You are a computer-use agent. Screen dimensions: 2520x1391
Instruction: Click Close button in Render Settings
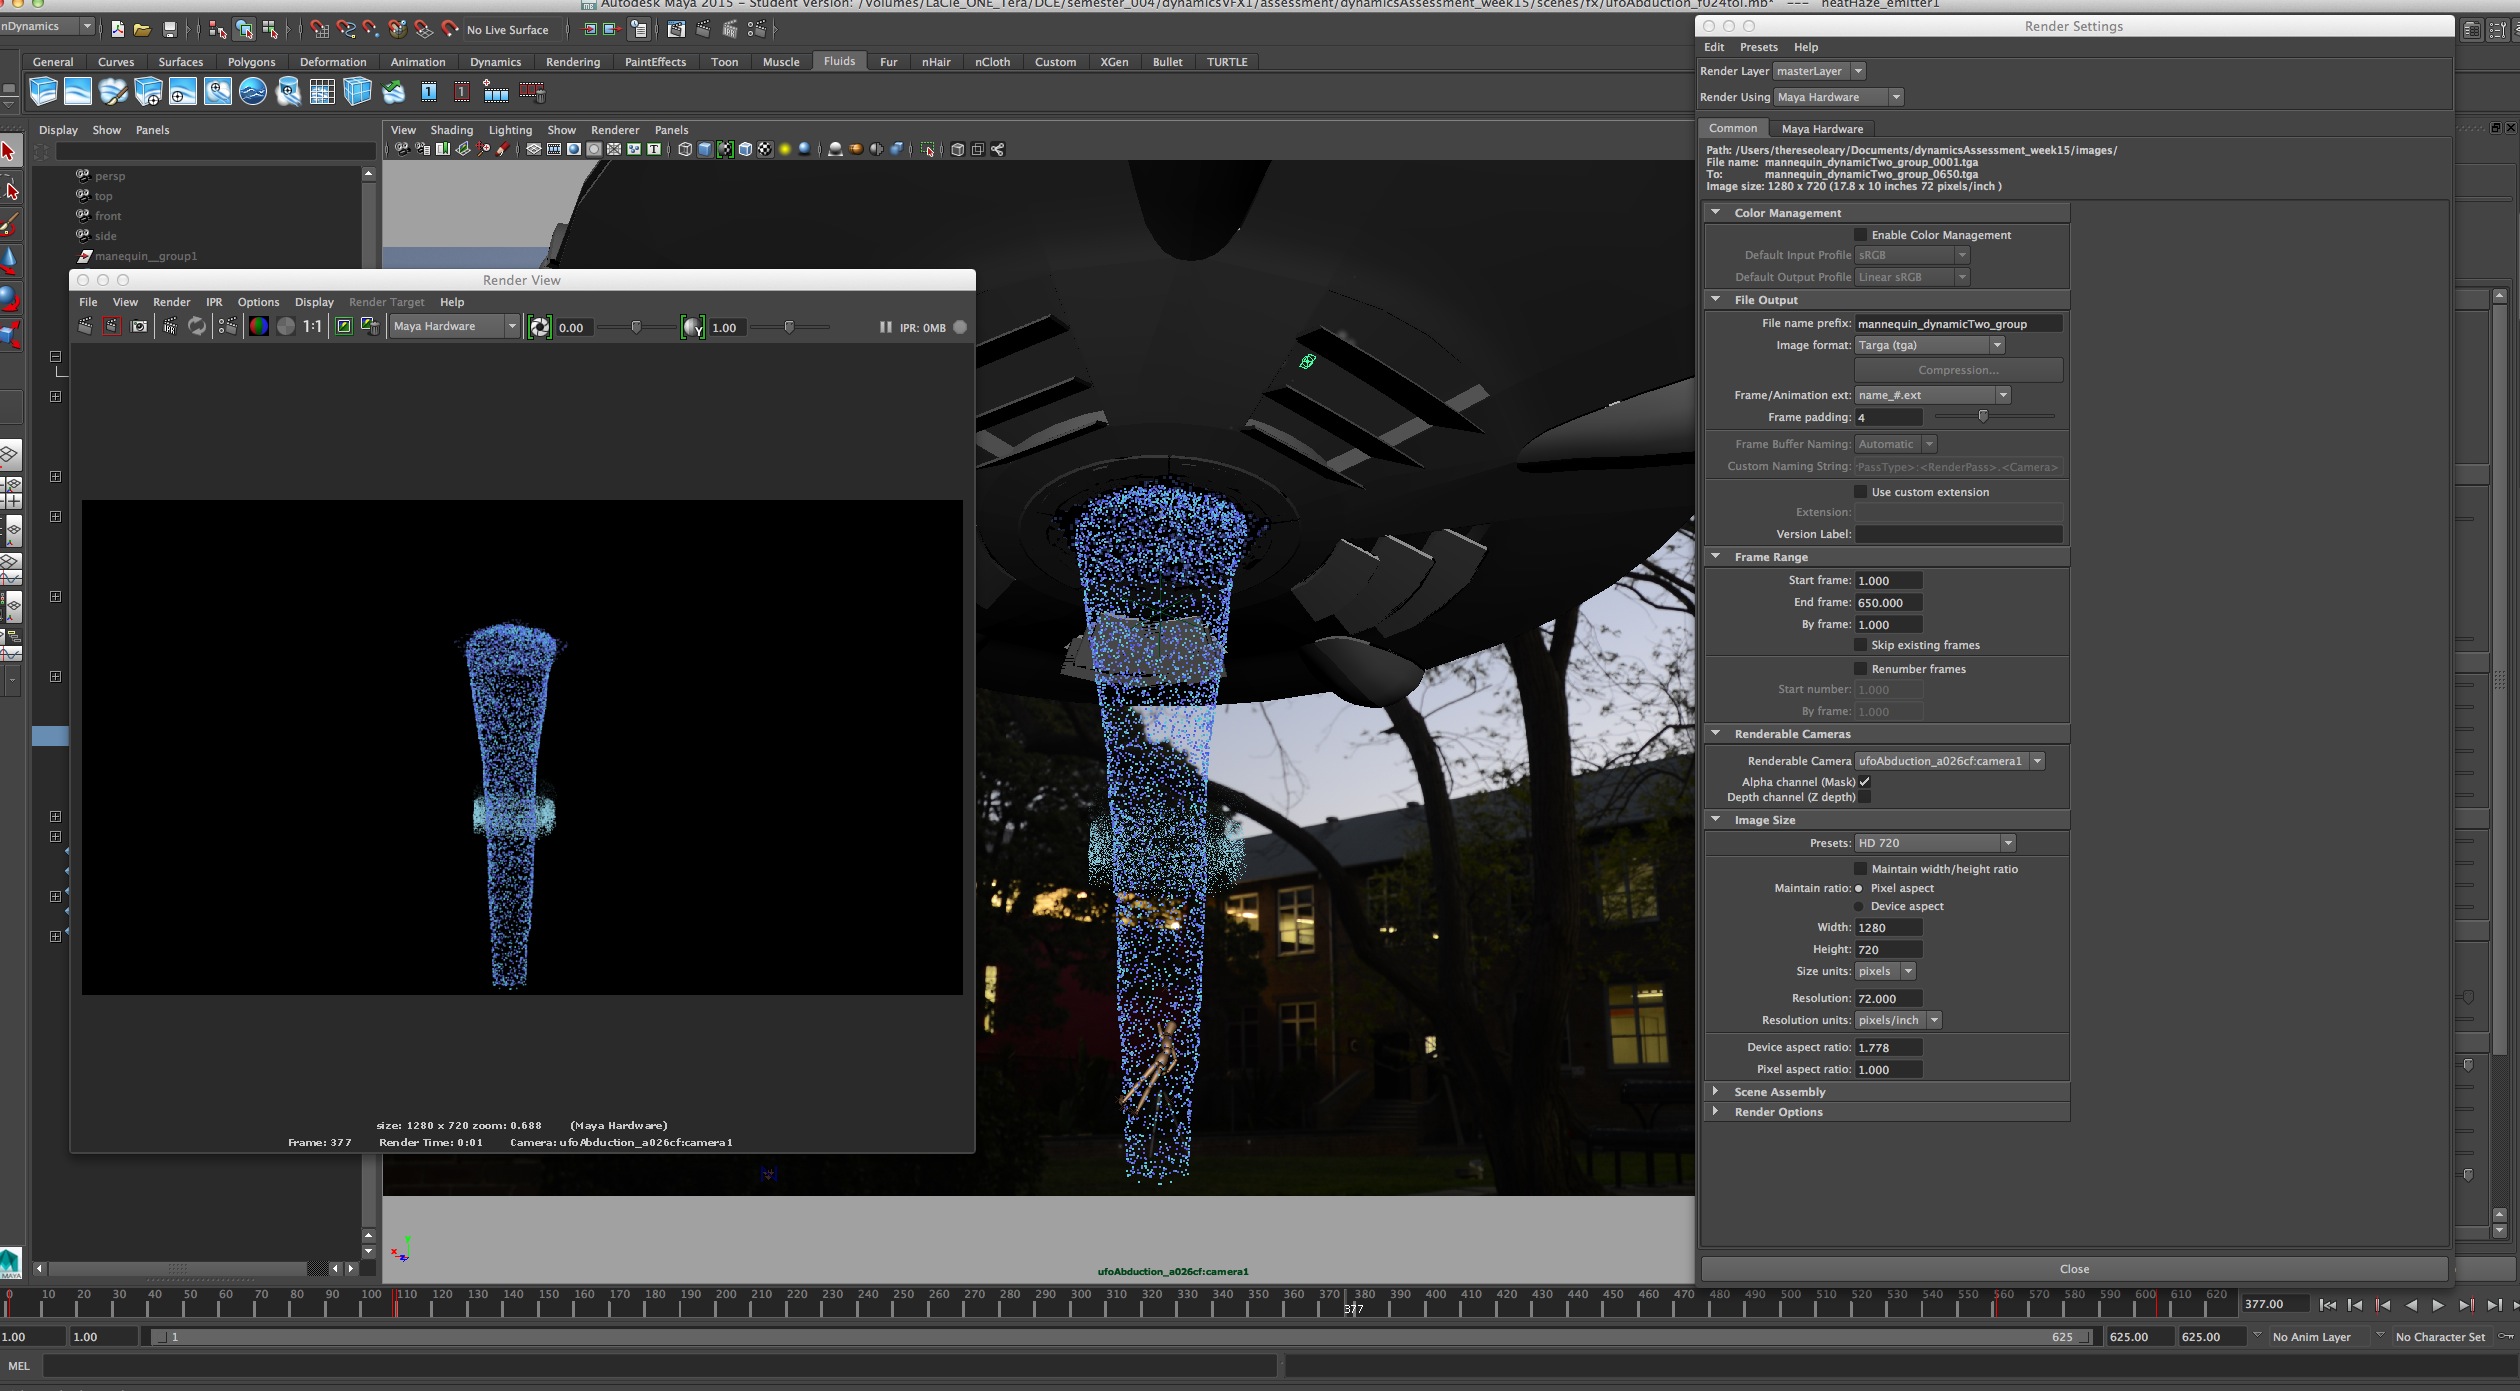point(2073,1268)
